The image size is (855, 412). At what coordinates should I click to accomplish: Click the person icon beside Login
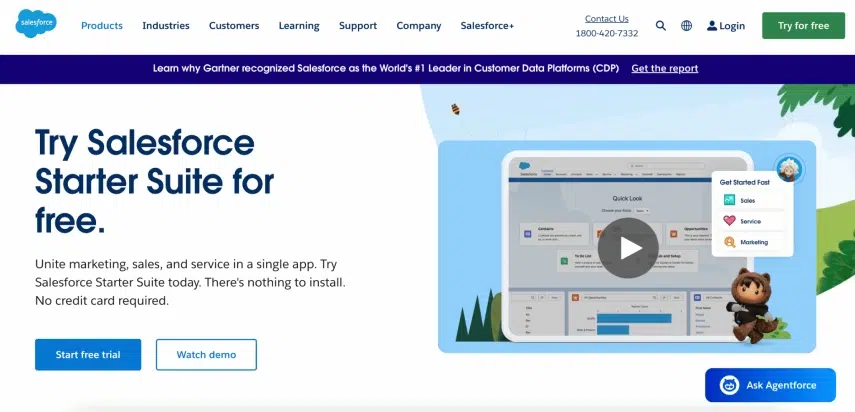712,26
